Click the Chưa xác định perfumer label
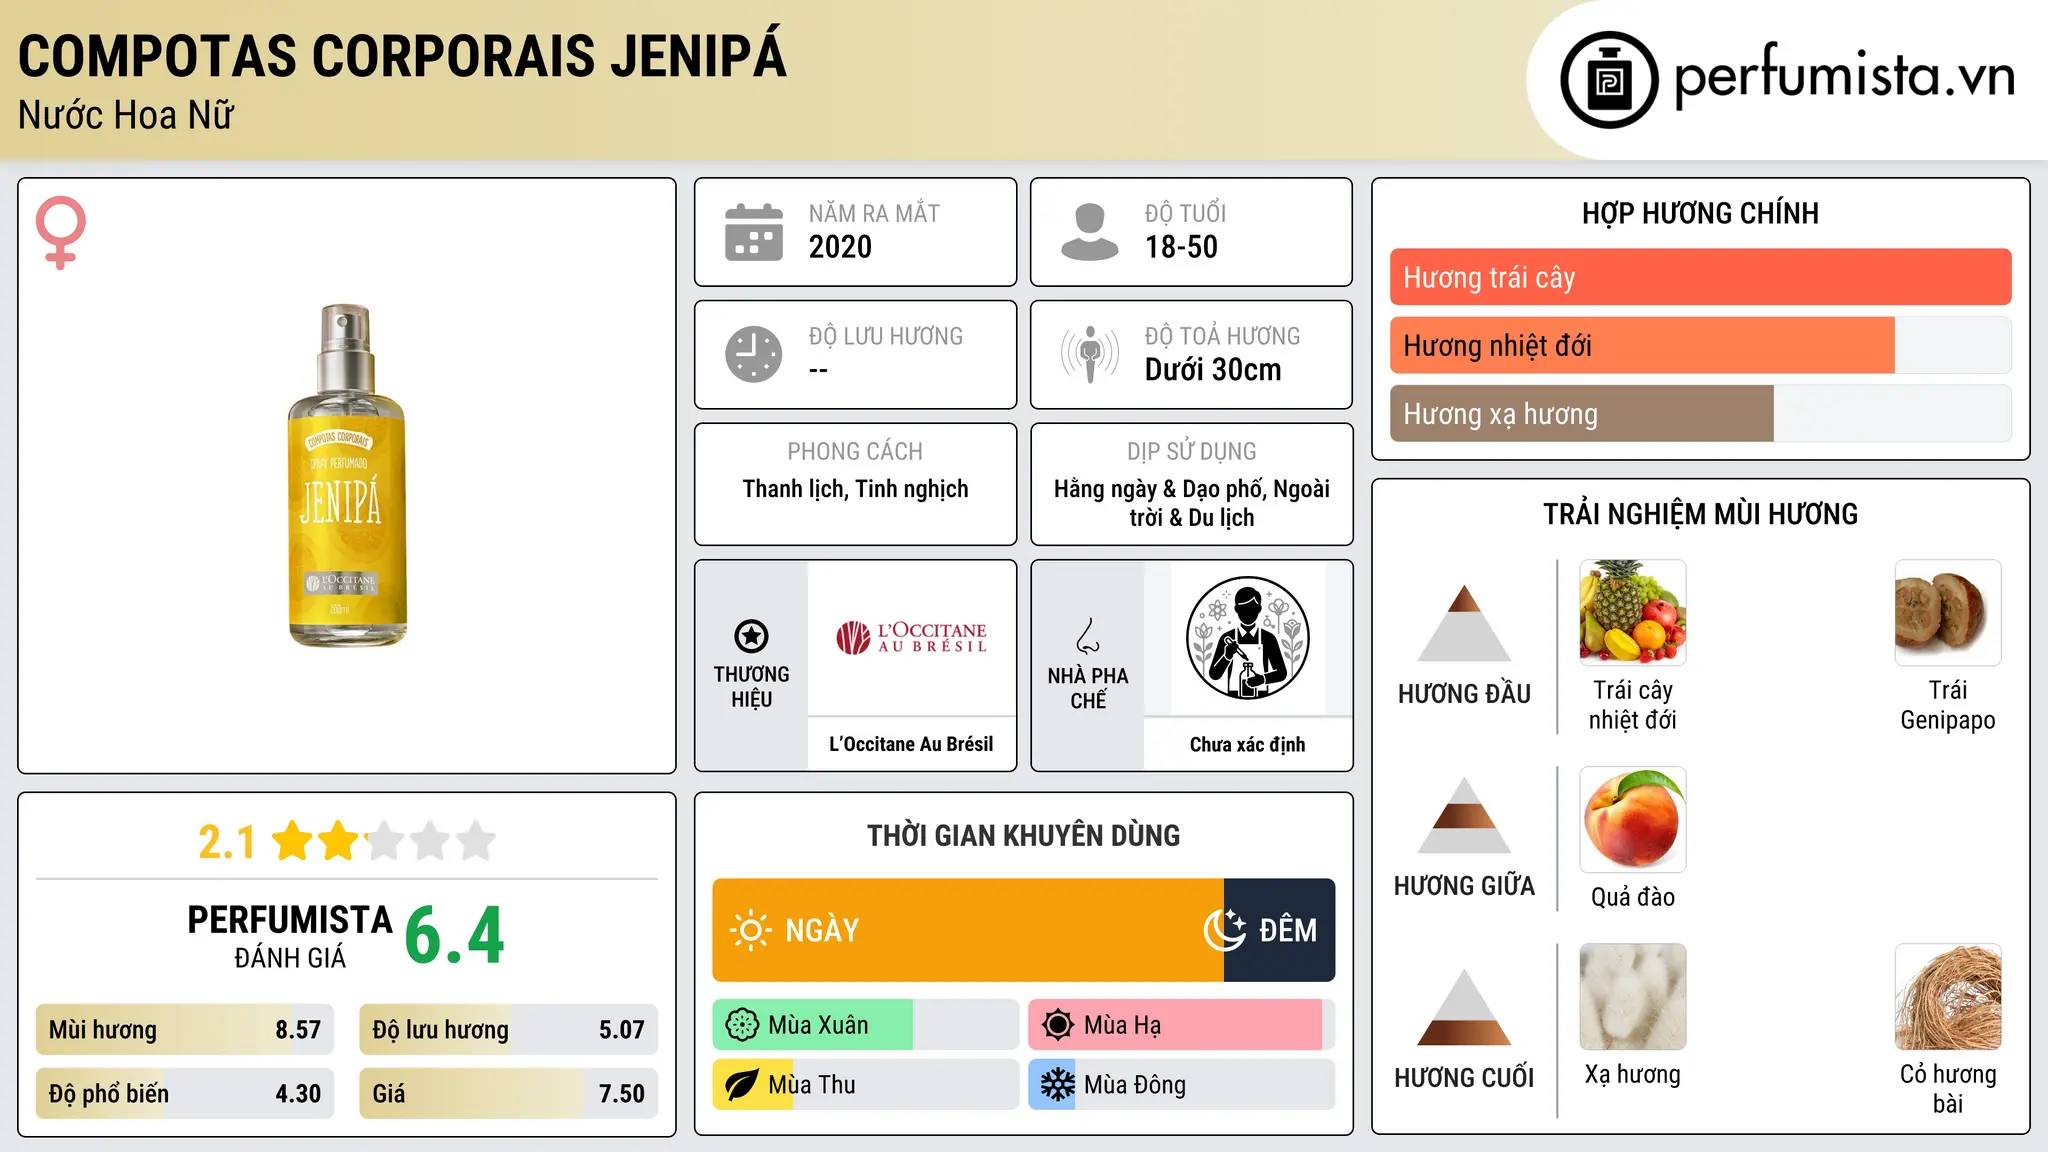Screen dimensions: 2048x1152 click(1247, 744)
